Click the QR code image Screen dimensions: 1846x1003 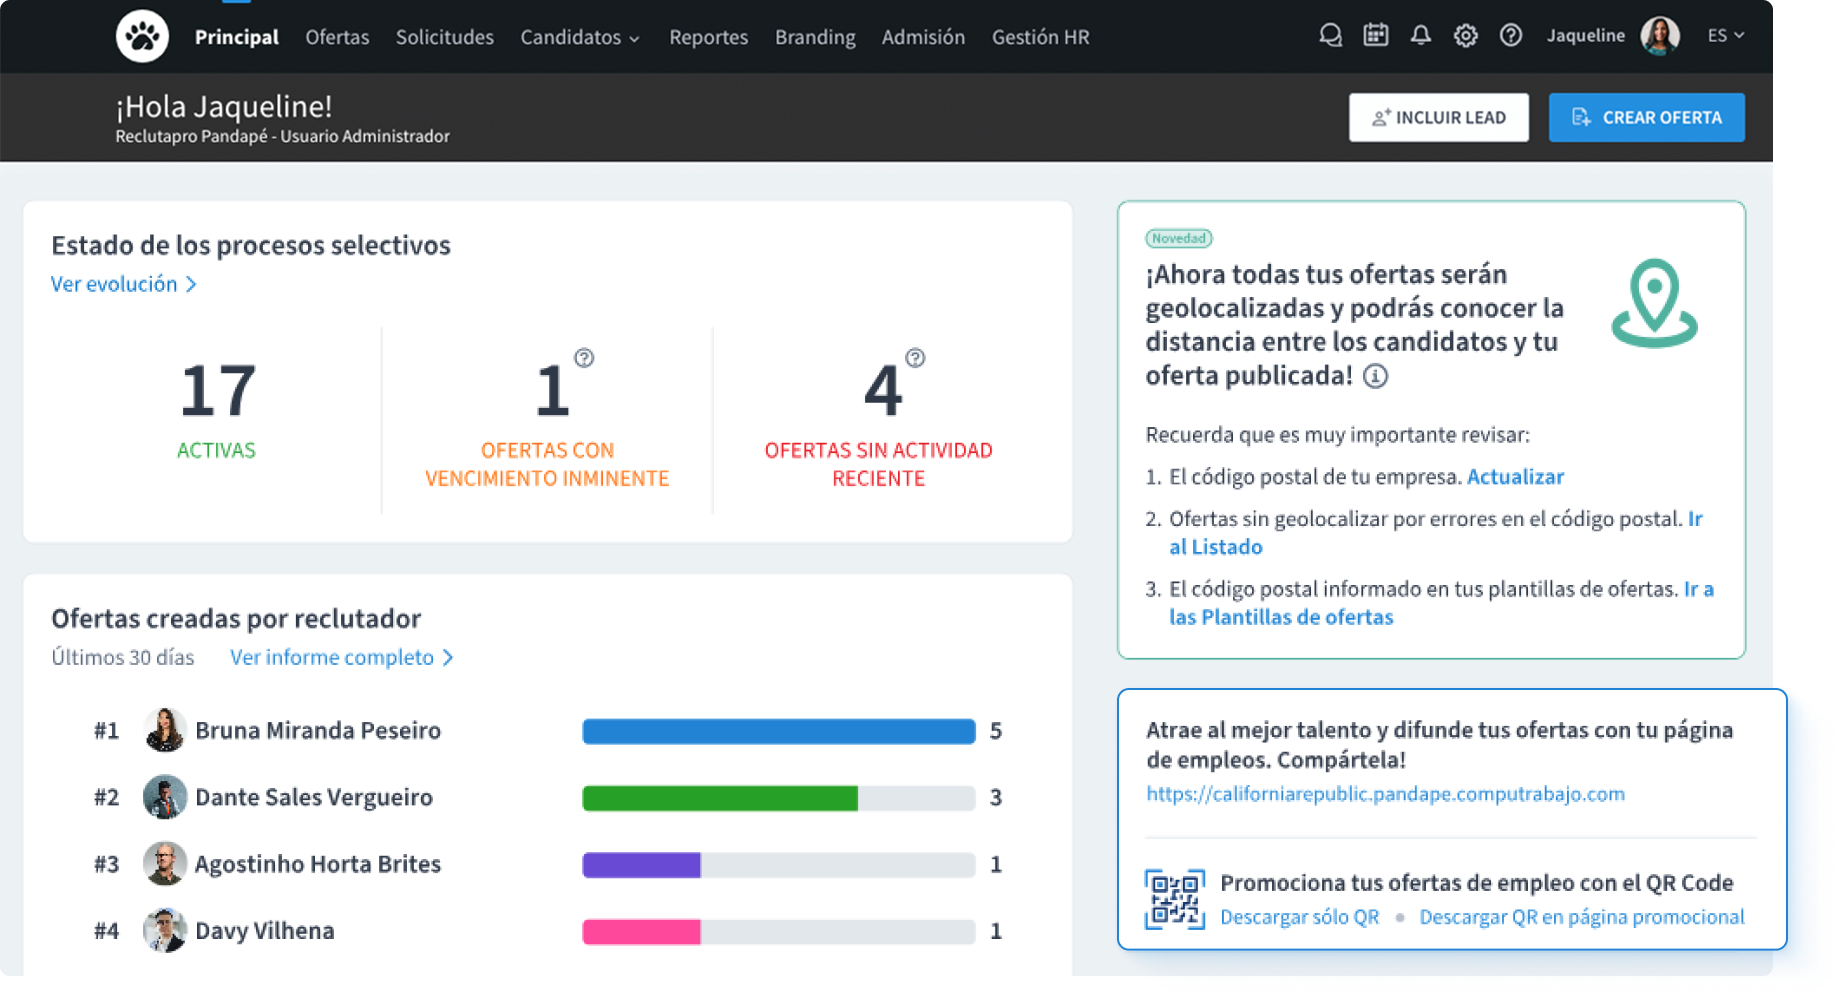pyautogui.click(x=1174, y=899)
